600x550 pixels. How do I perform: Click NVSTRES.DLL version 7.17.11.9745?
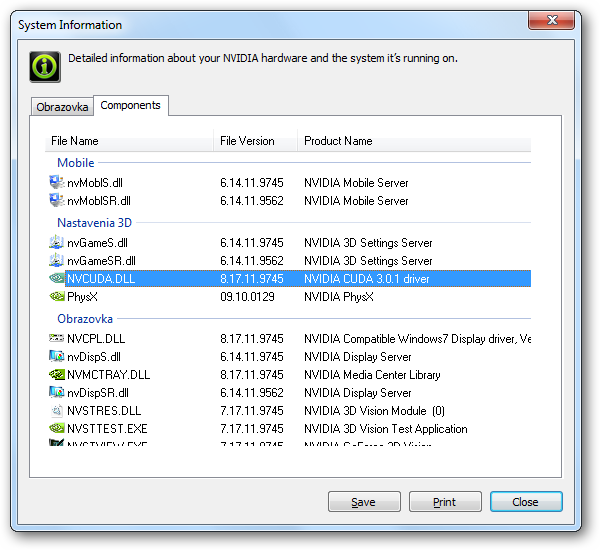point(252,411)
